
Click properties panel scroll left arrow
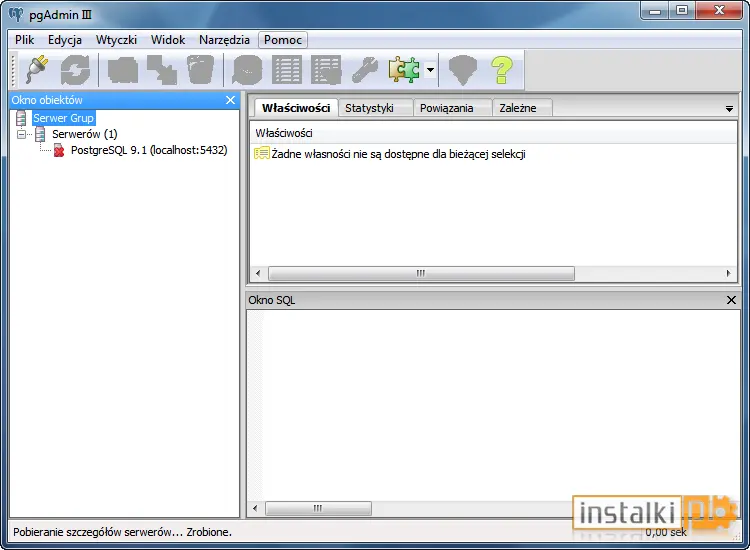(258, 273)
